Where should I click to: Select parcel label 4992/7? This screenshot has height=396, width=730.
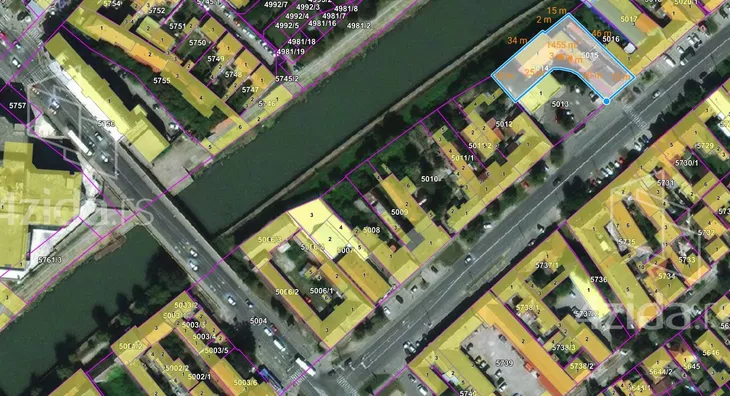(x=276, y=5)
